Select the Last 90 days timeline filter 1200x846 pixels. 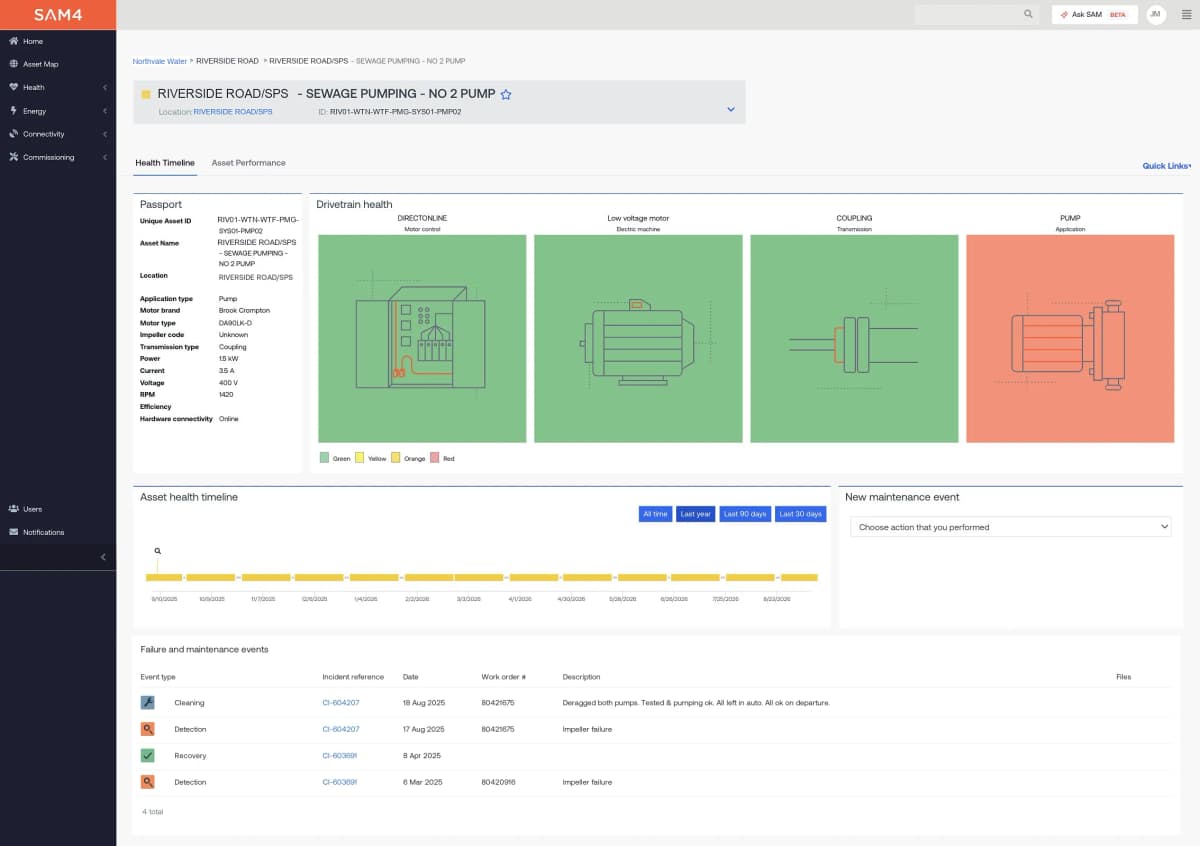pyautogui.click(x=745, y=514)
